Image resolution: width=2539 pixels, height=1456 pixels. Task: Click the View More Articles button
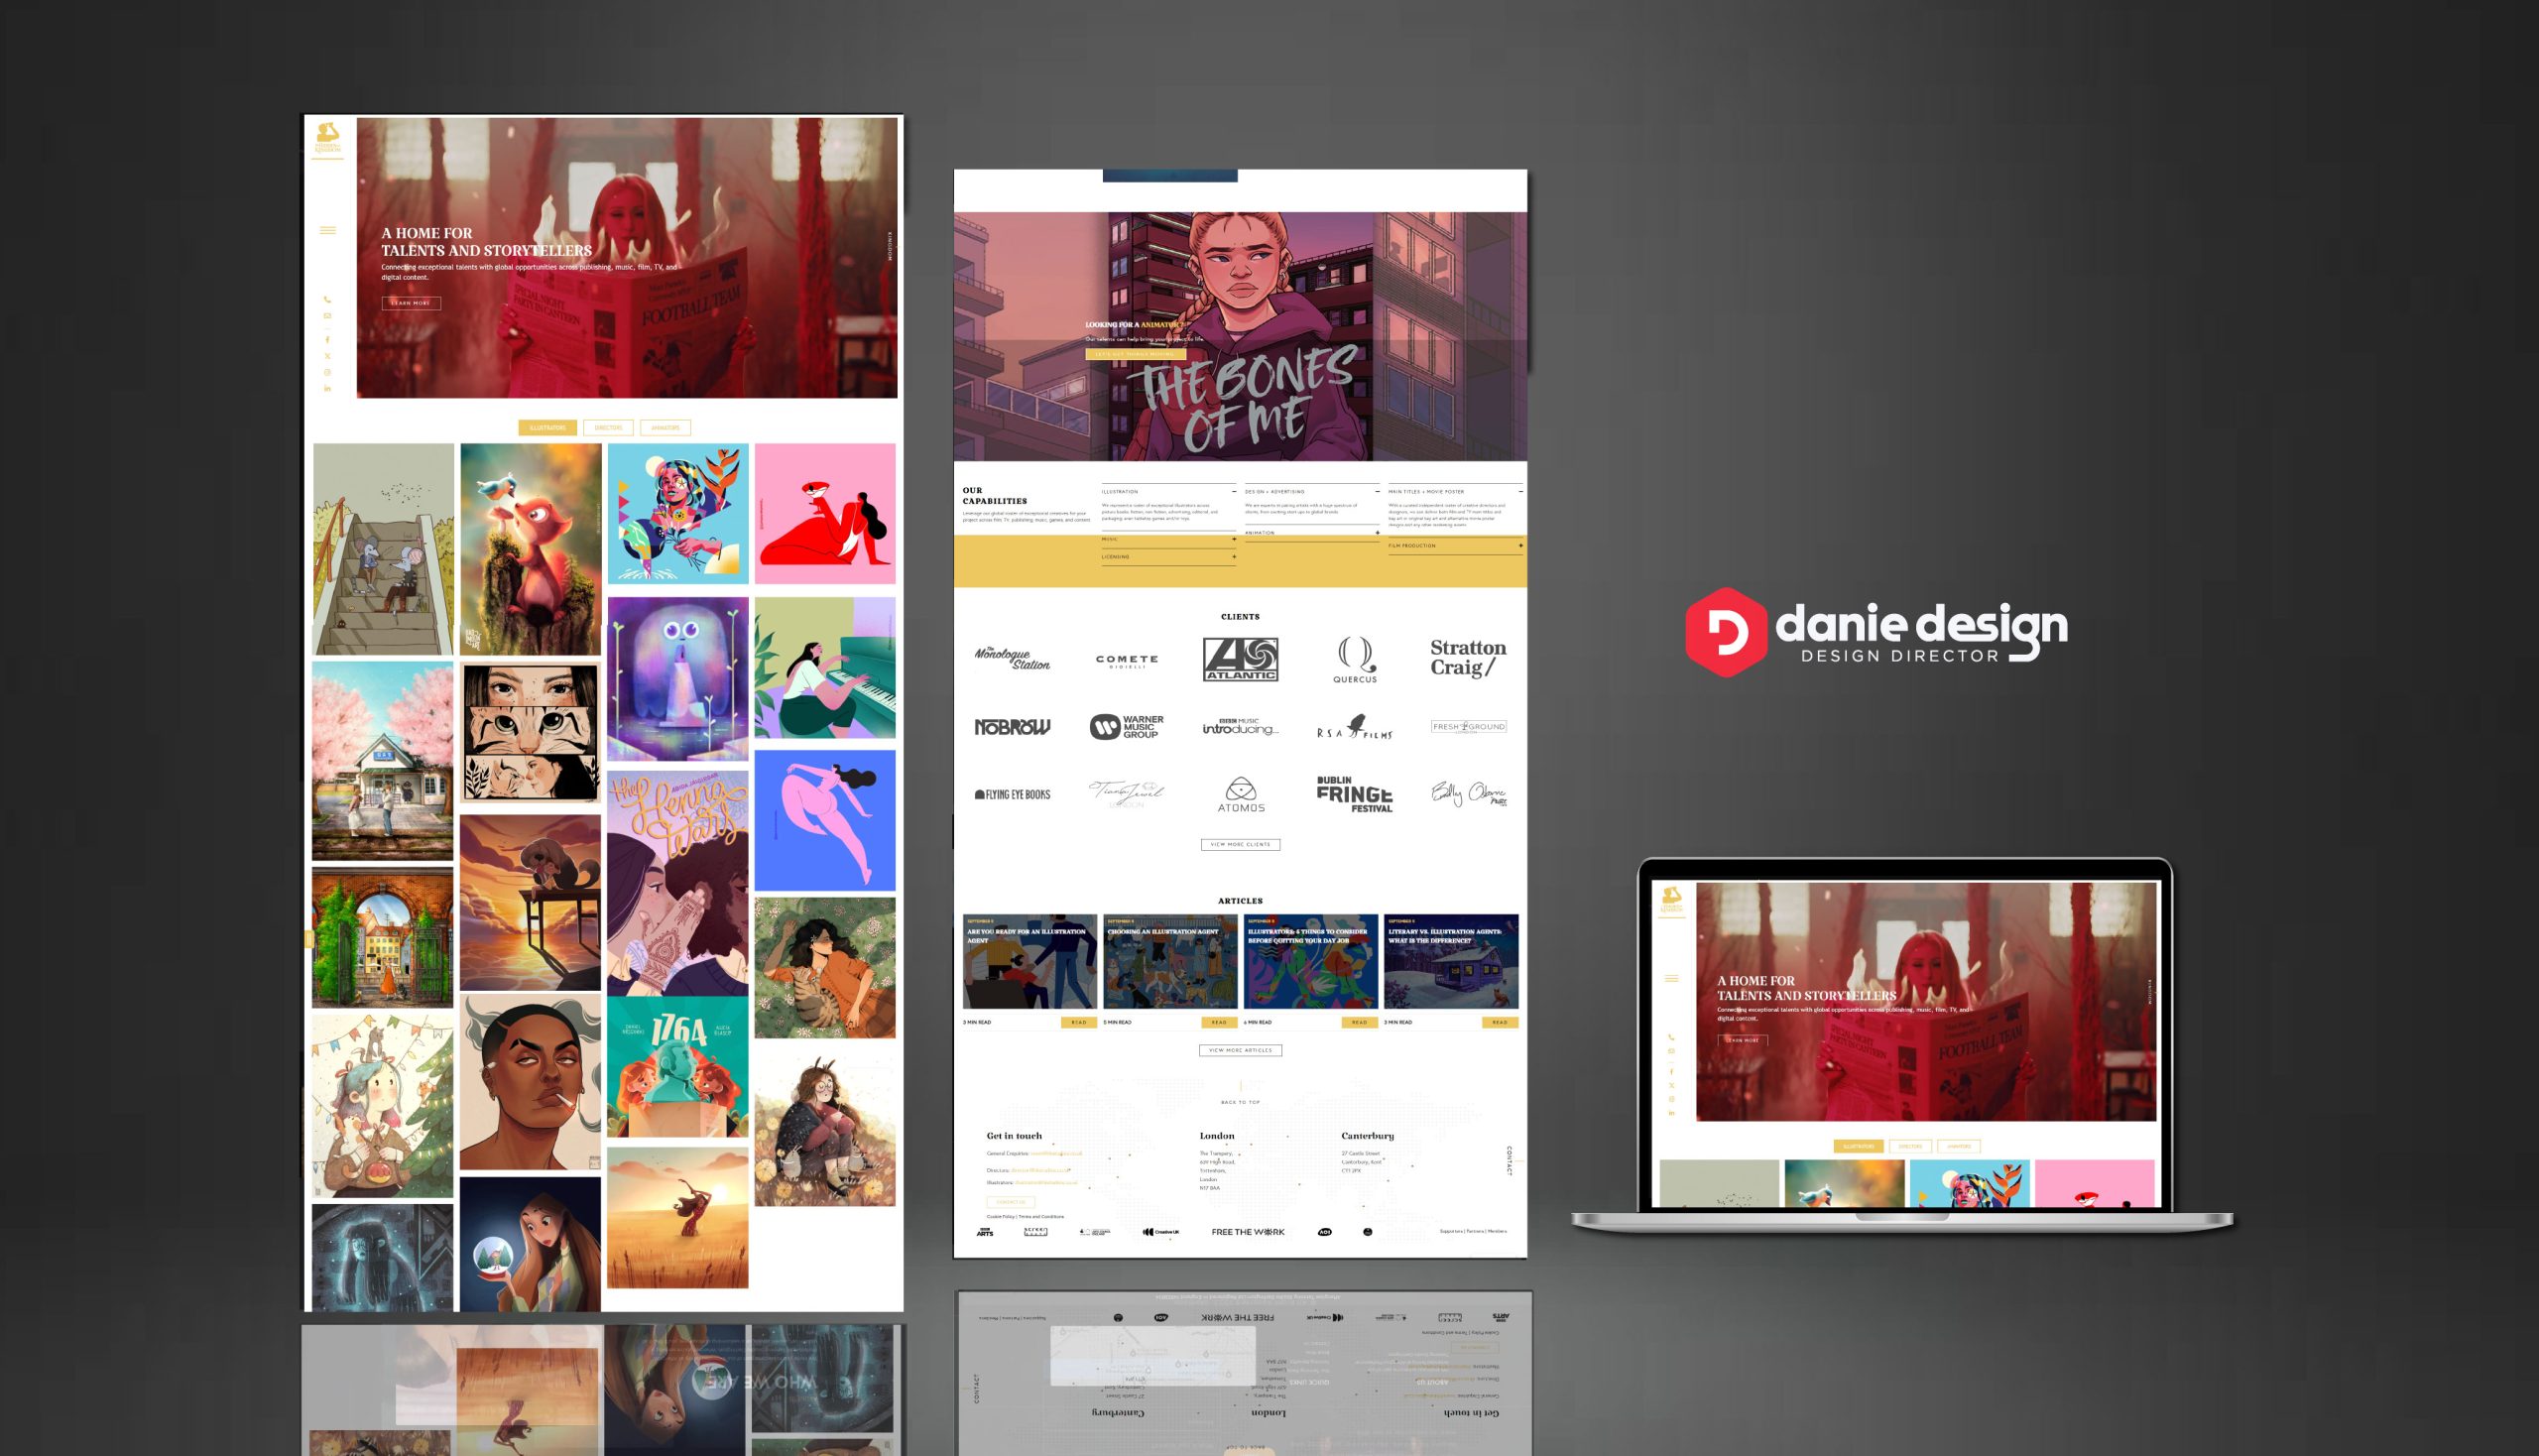pyautogui.click(x=1240, y=1051)
